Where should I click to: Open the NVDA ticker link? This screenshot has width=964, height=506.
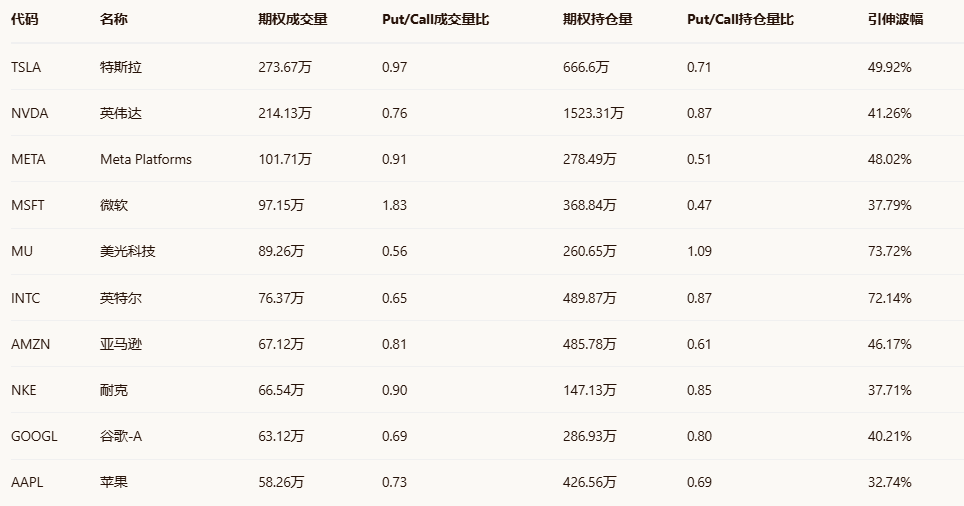30,113
